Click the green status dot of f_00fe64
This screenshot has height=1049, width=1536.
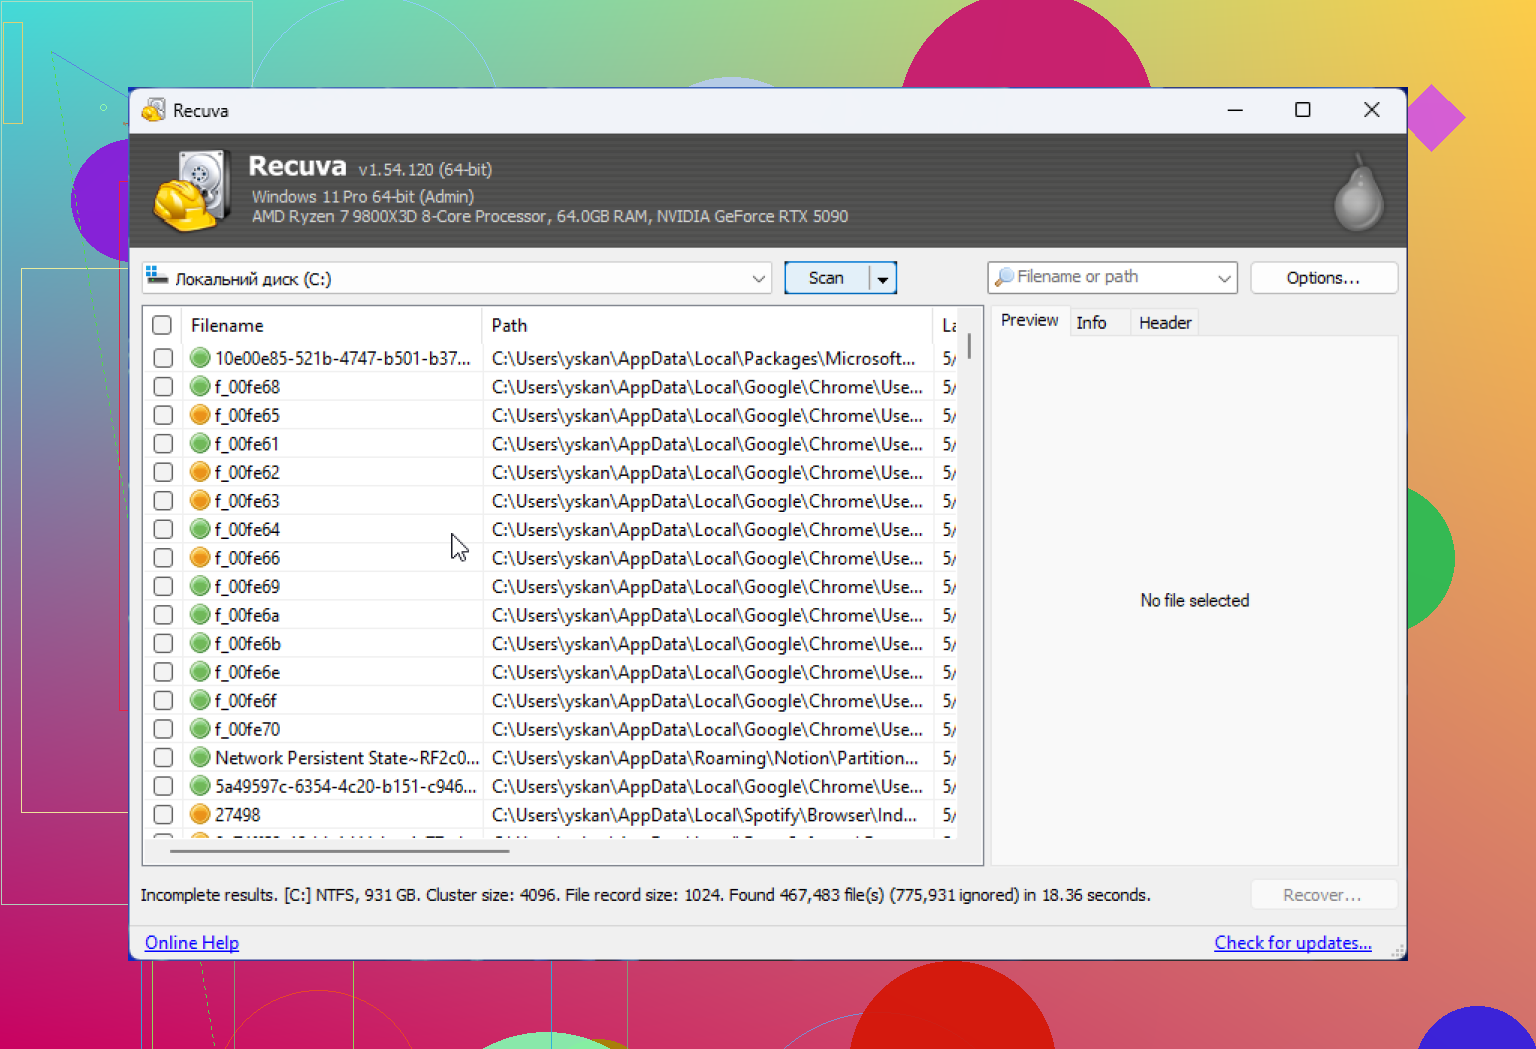[x=200, y=529]
